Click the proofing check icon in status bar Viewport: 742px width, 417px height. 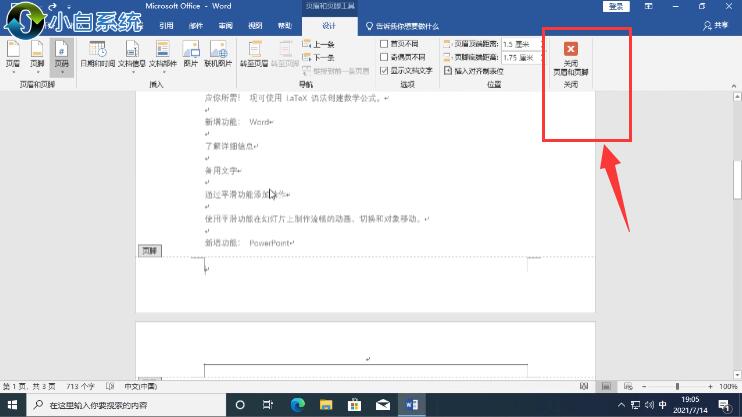pyautogui.click(x=110, y=387)
